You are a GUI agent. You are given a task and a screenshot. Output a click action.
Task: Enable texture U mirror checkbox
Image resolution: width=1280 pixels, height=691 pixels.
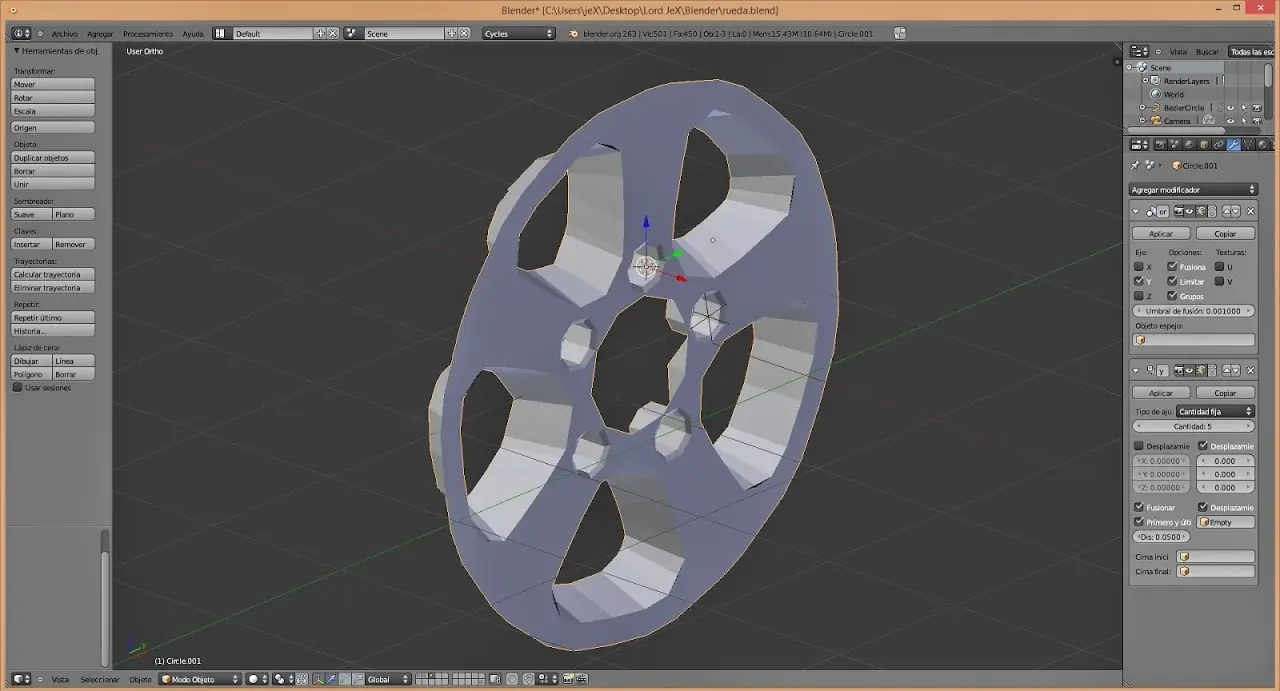(1219, 267)
